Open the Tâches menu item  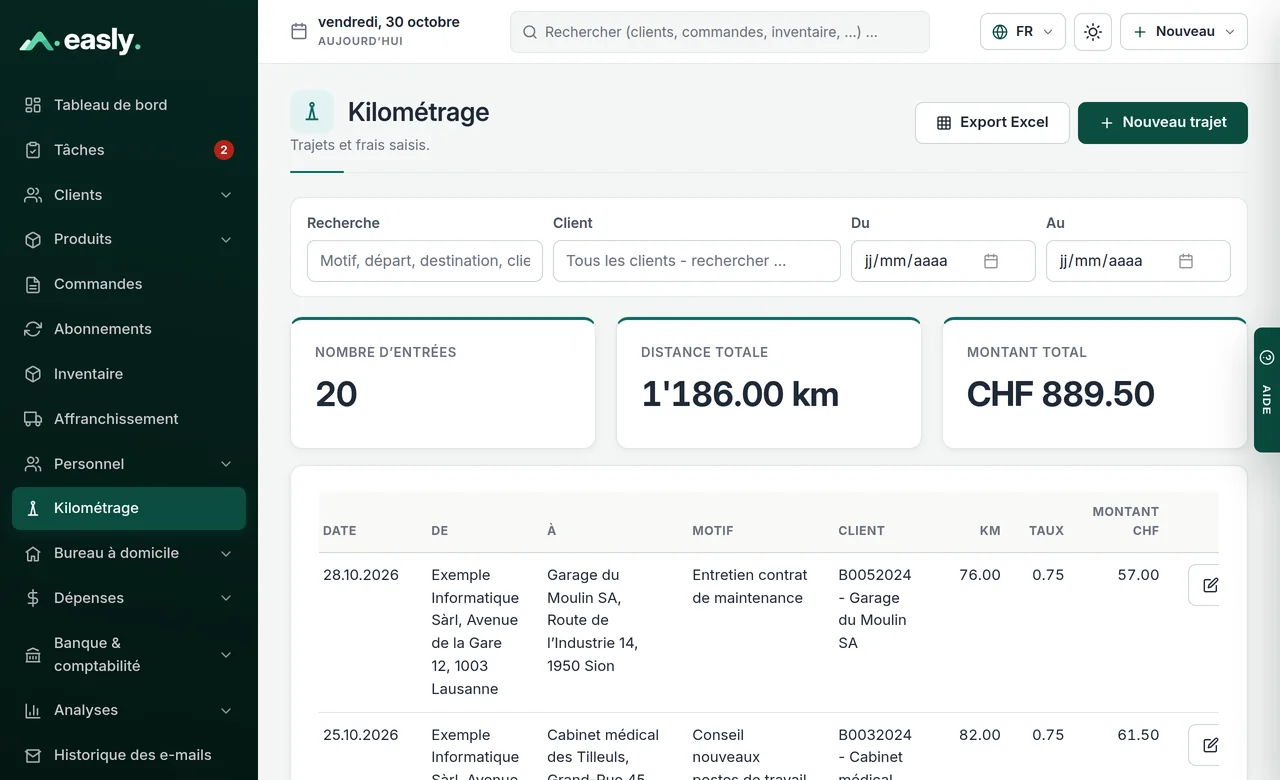pos(129,150)
